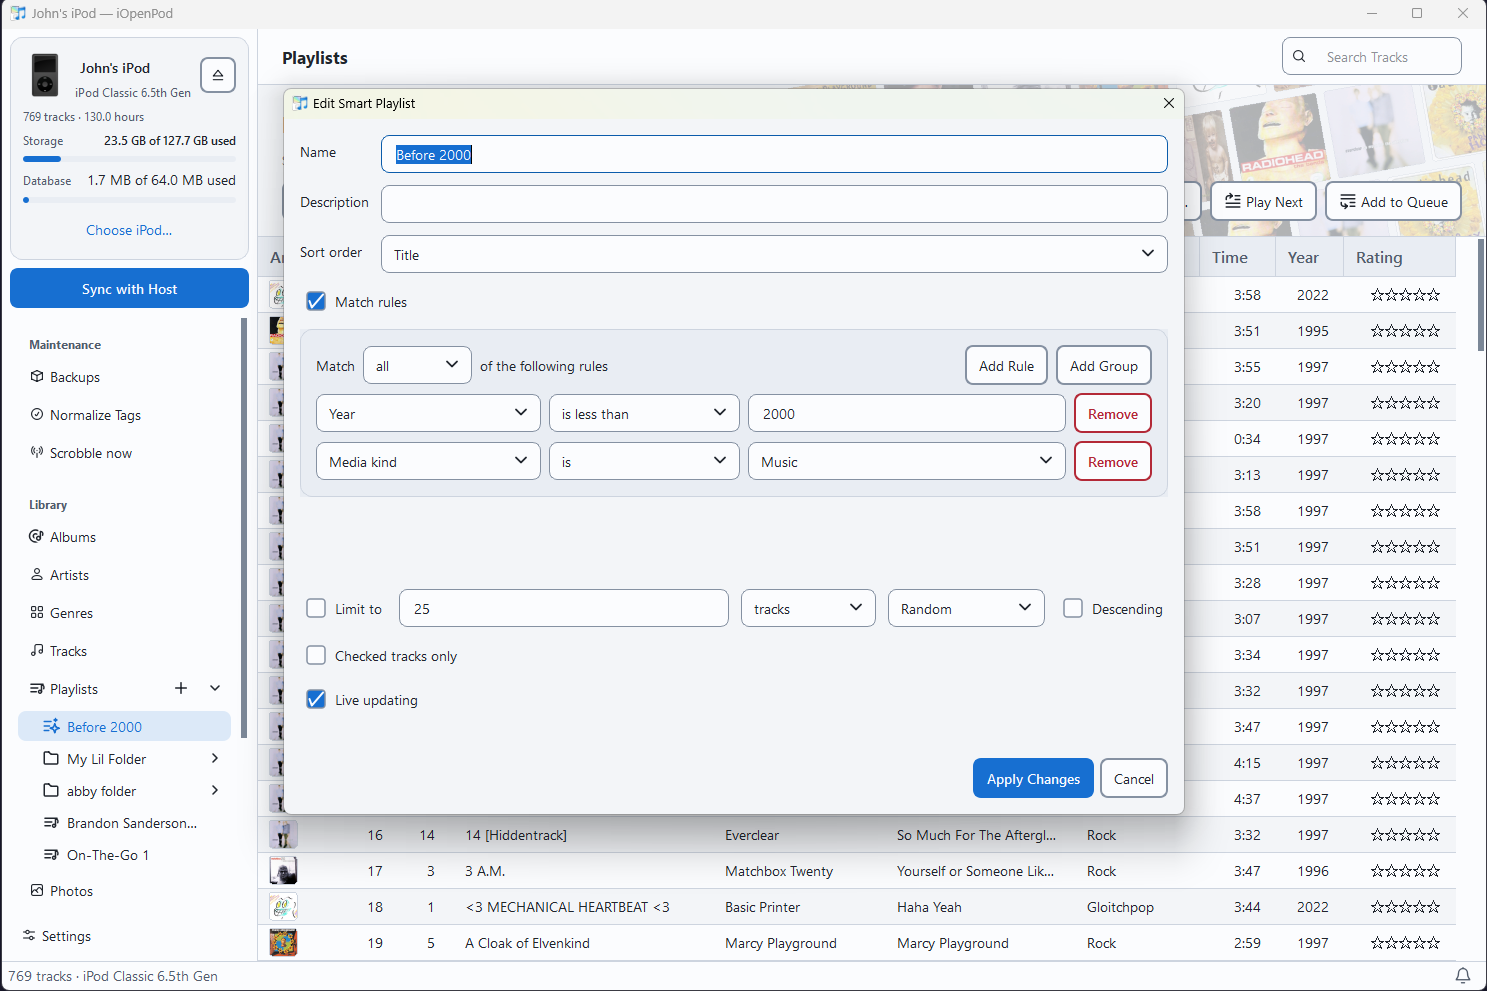This screenshot has width=1487, height=991.
Task: Add a new playlist with the plus icon
Action: pyautogui.click(x=181, y=688)
